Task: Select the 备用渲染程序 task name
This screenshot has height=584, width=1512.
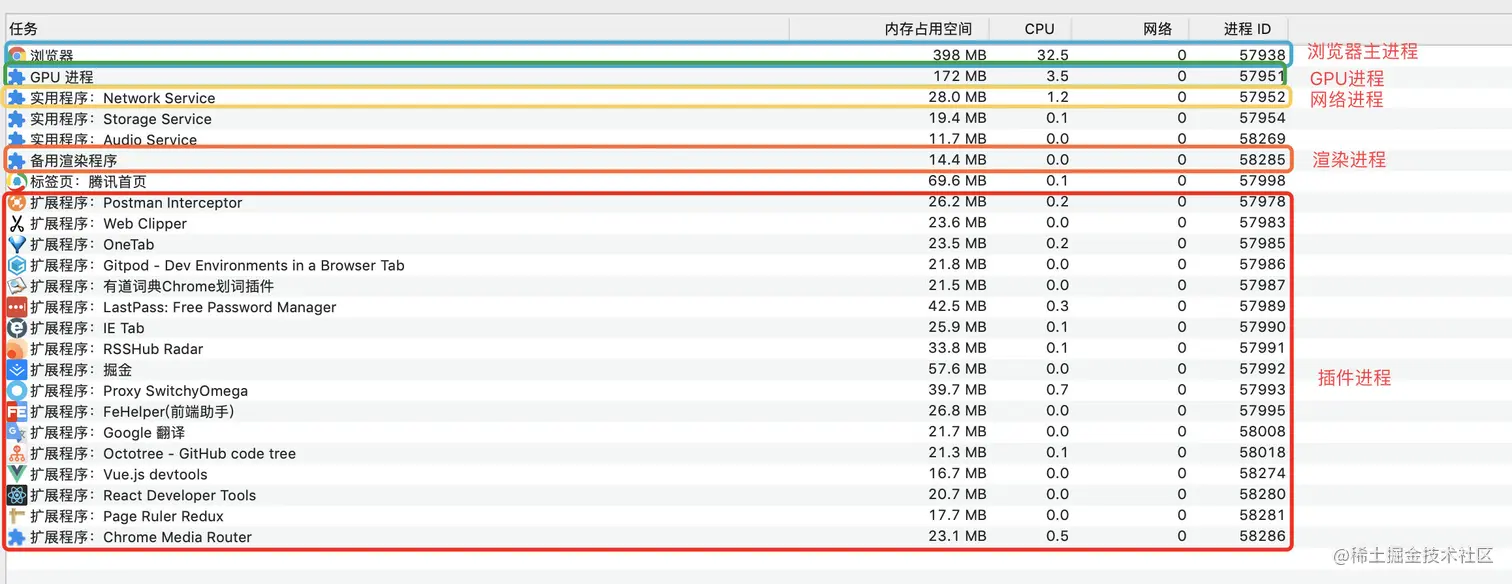Action: 74,160
